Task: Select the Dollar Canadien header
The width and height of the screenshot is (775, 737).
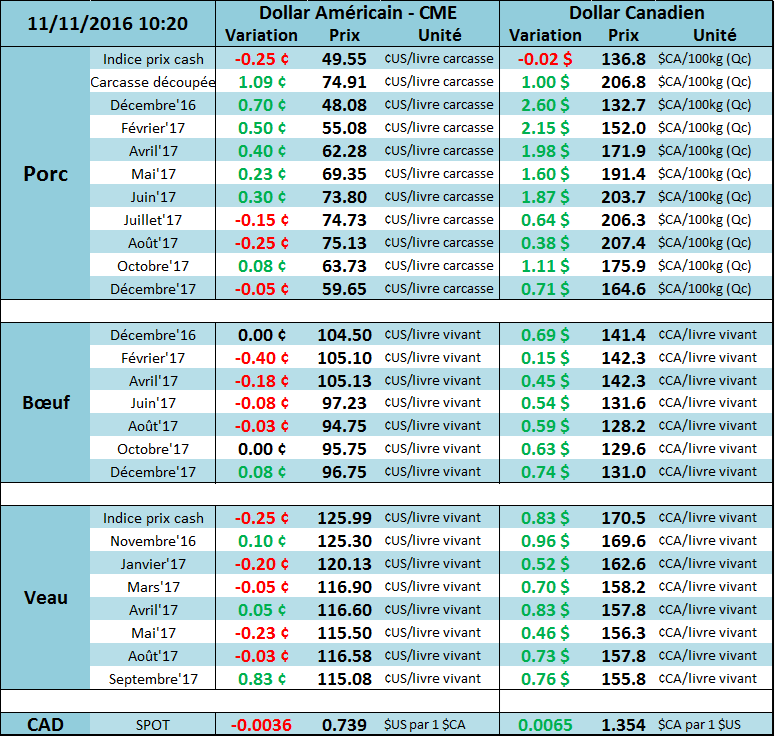Action: pos(636,13)
